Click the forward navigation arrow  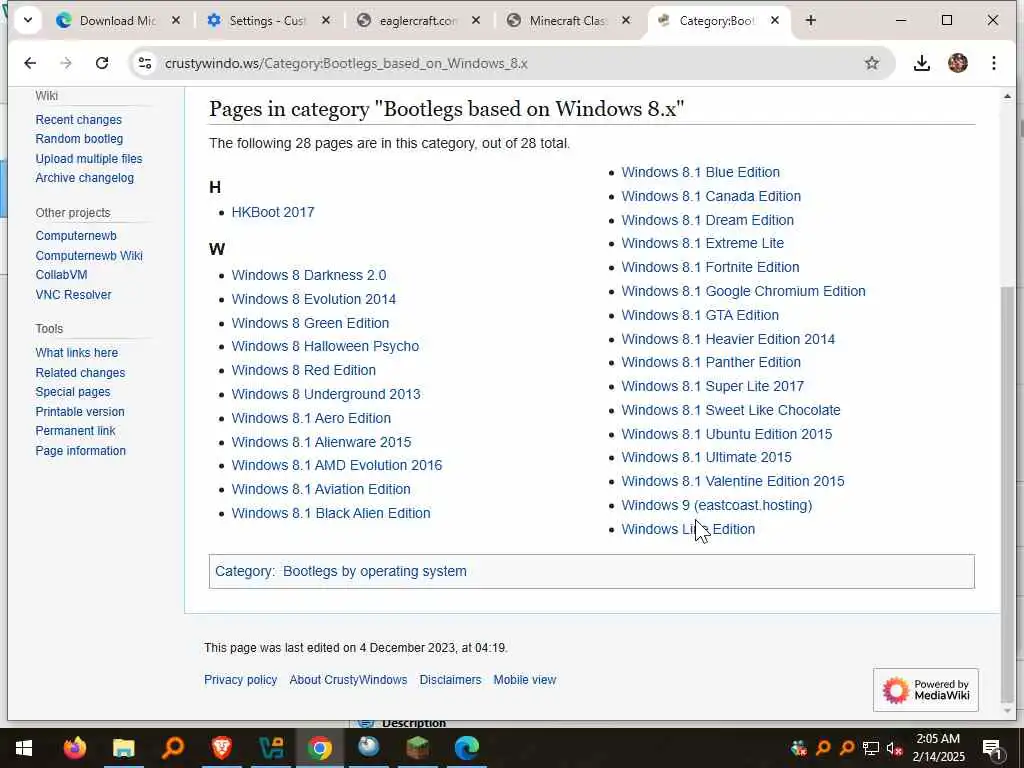(65, 63)
